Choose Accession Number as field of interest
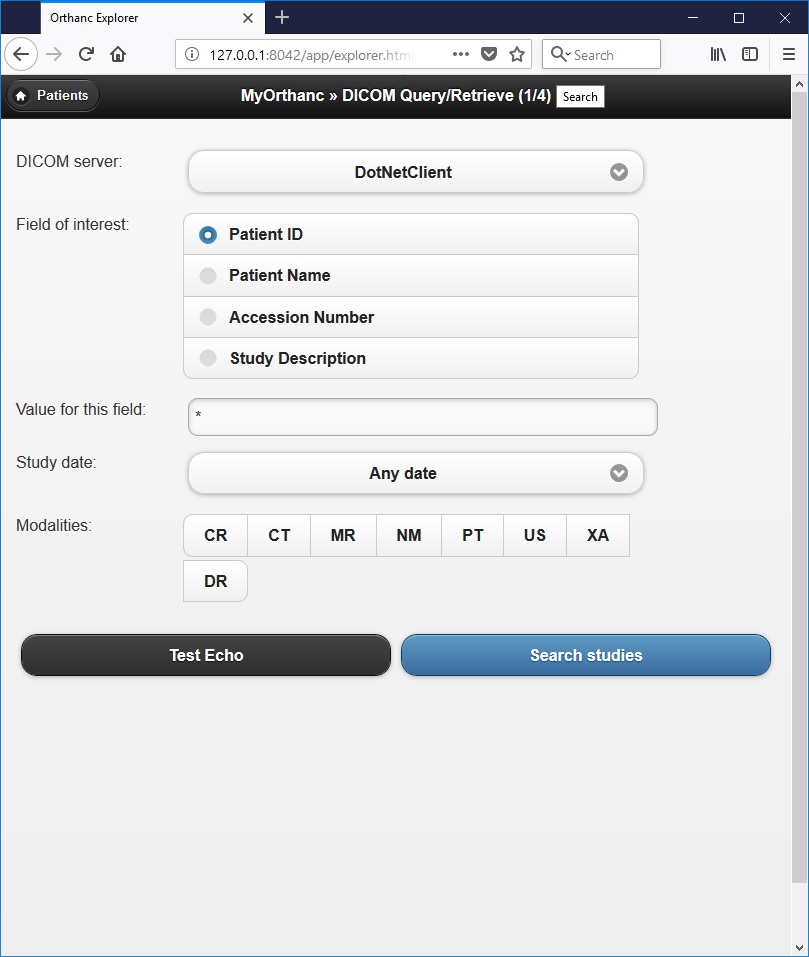Image resolution: width=809 pixels, height=957 pixels. coord(208,317)
